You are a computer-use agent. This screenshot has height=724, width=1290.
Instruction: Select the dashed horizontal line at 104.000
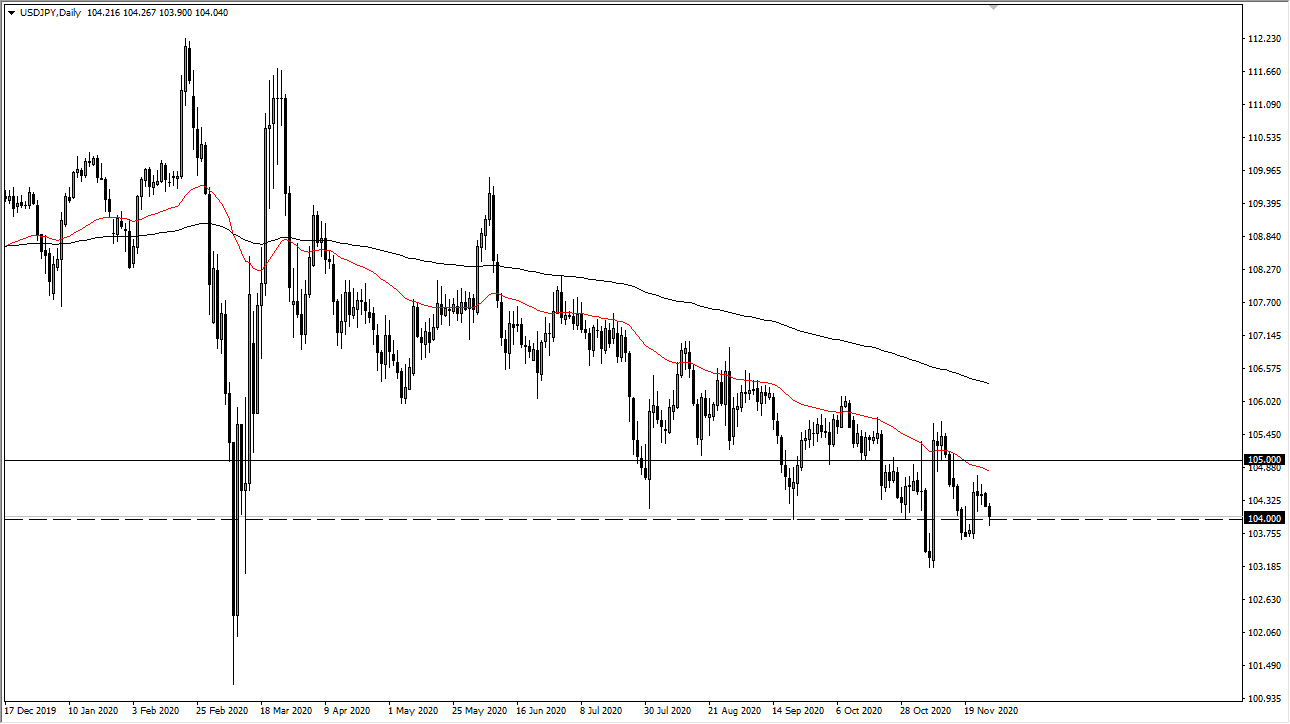point(600,517)
